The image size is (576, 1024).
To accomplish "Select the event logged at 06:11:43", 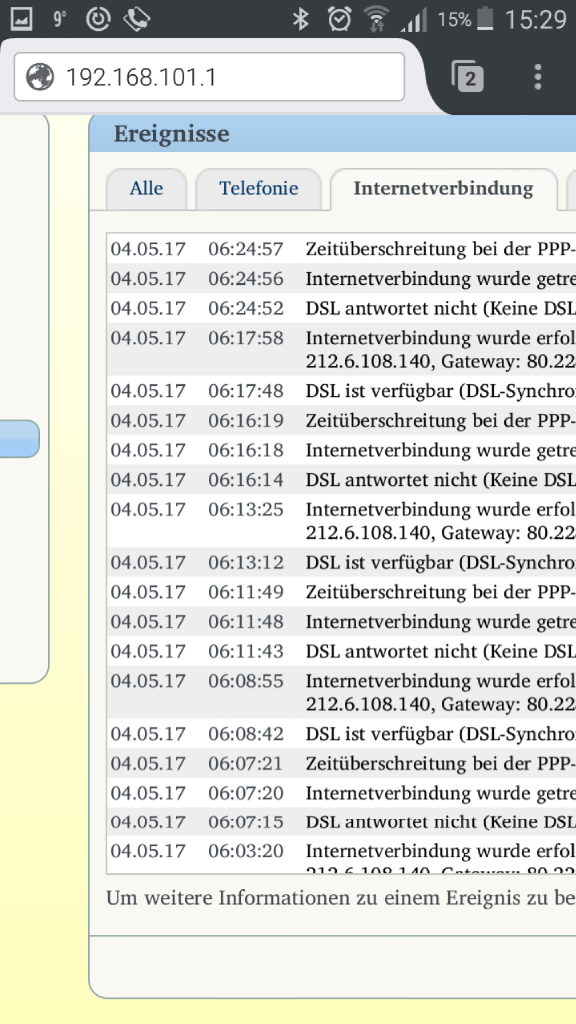I will (x=342, y=651).
